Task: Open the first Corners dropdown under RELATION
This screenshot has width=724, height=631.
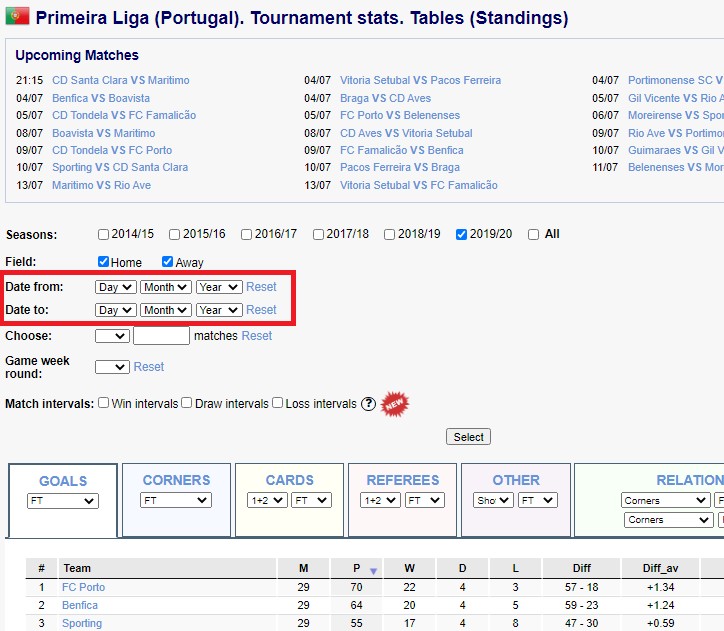Action: 665,500
